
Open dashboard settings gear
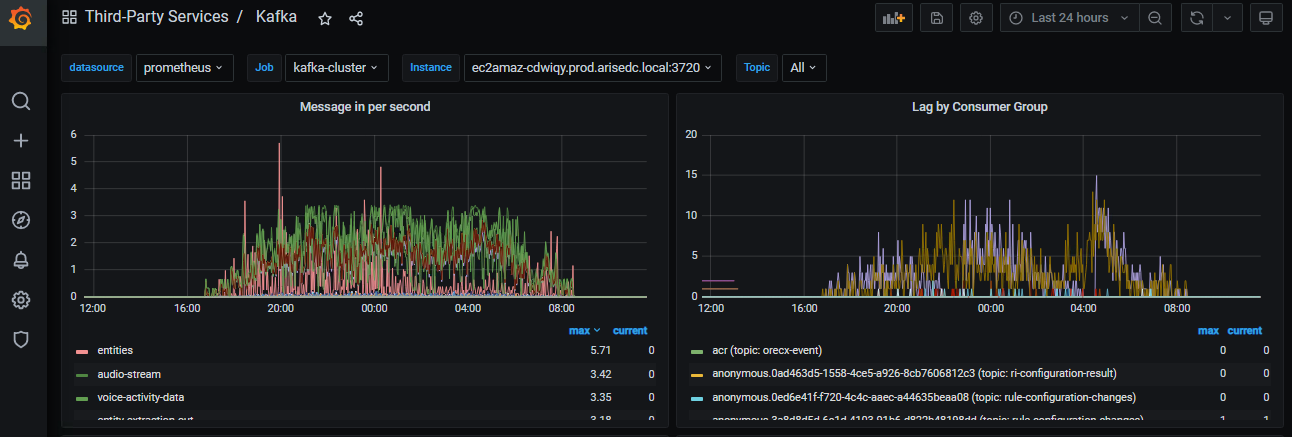pyautogui.click(x=976, y=18)
